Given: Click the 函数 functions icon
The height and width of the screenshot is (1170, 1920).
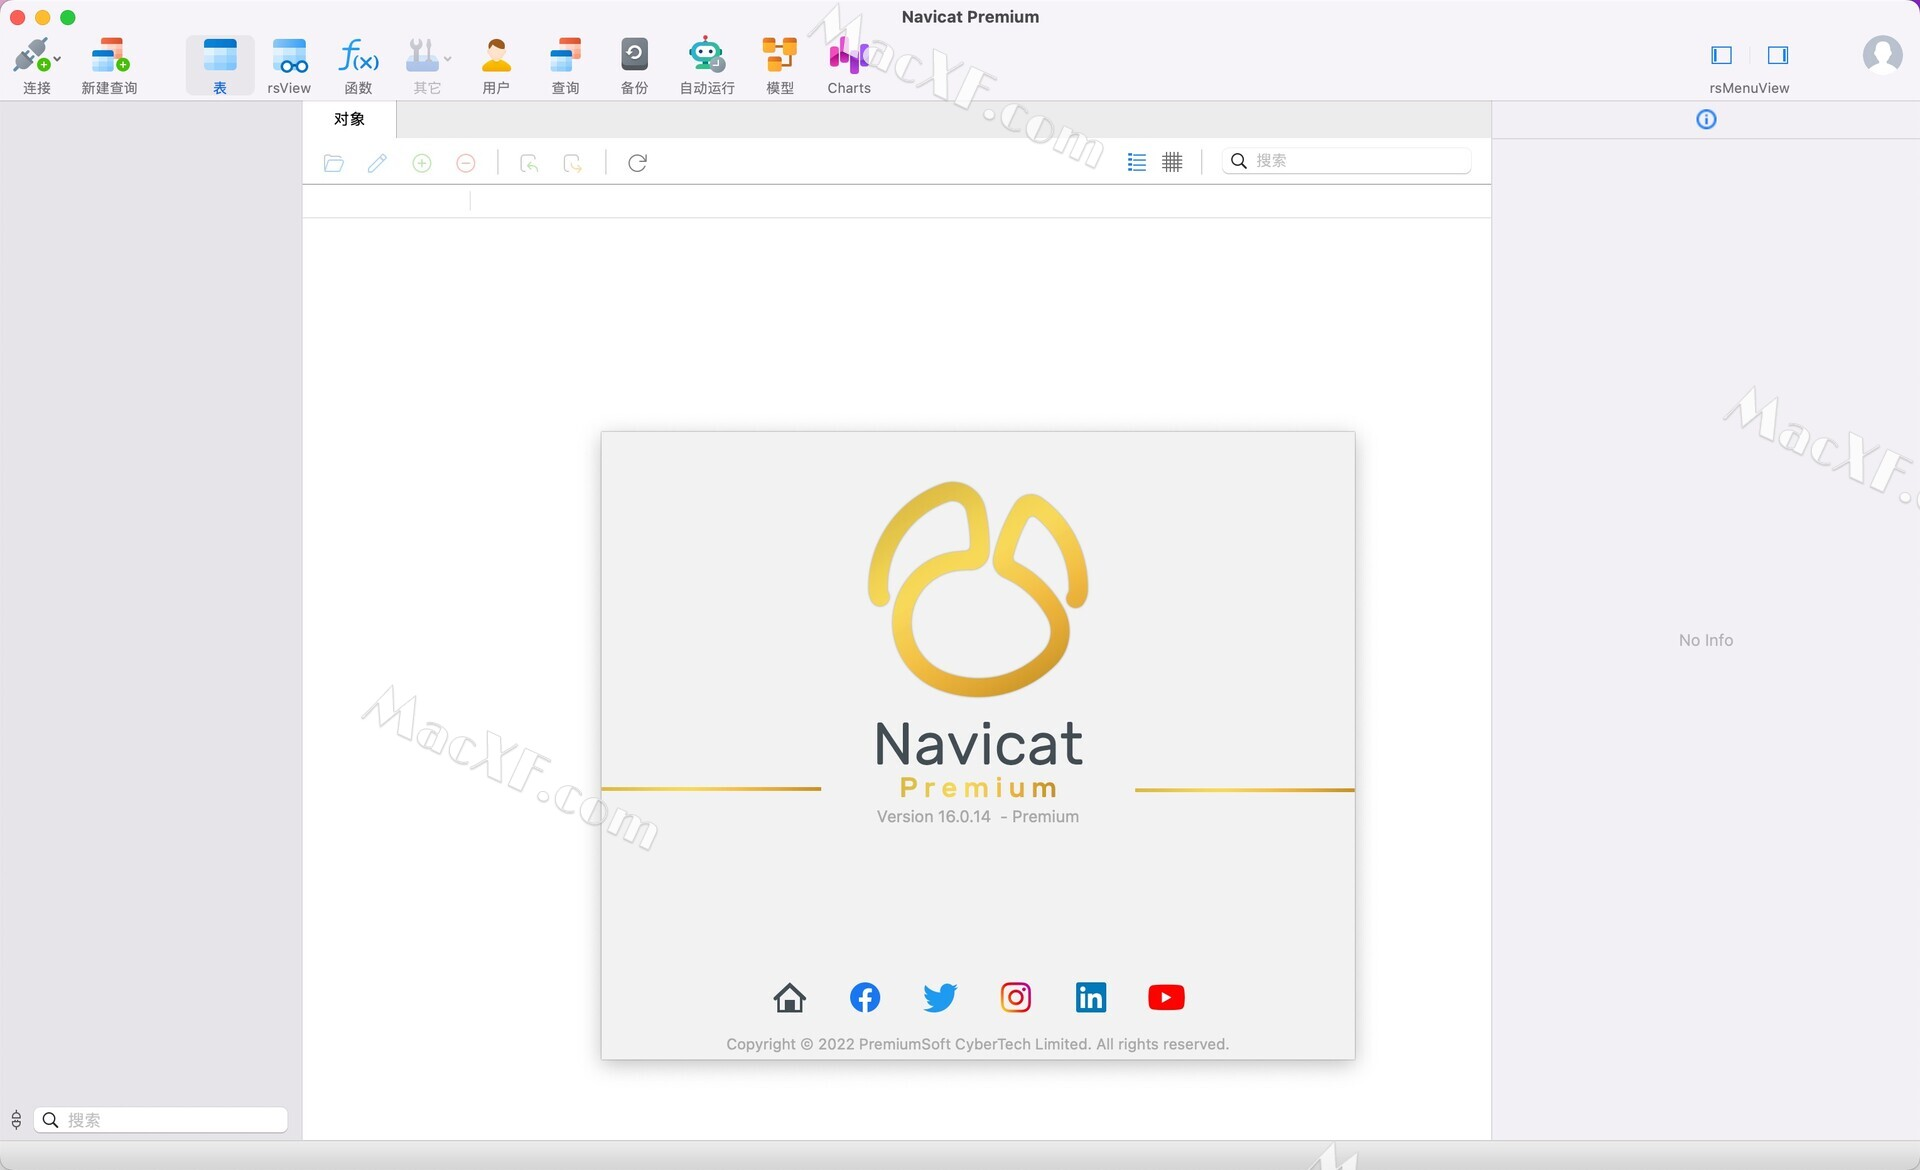Looking at the screenshot, I should click(x=358, y=55).
